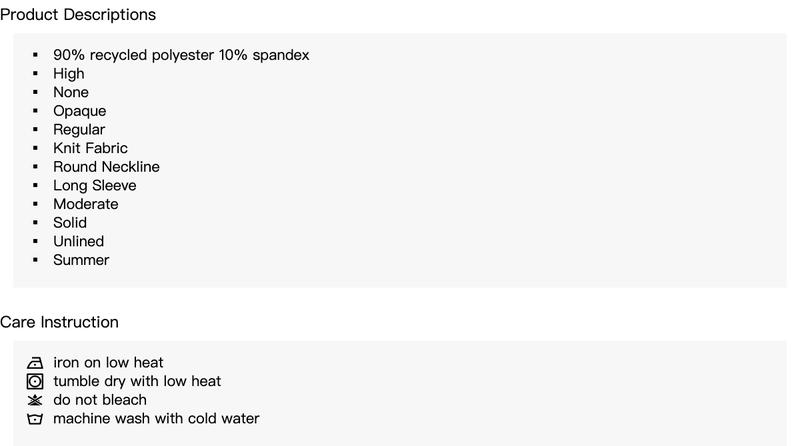Click the Regular list item
The image size is (800, 446).
[x=79, y=130]
